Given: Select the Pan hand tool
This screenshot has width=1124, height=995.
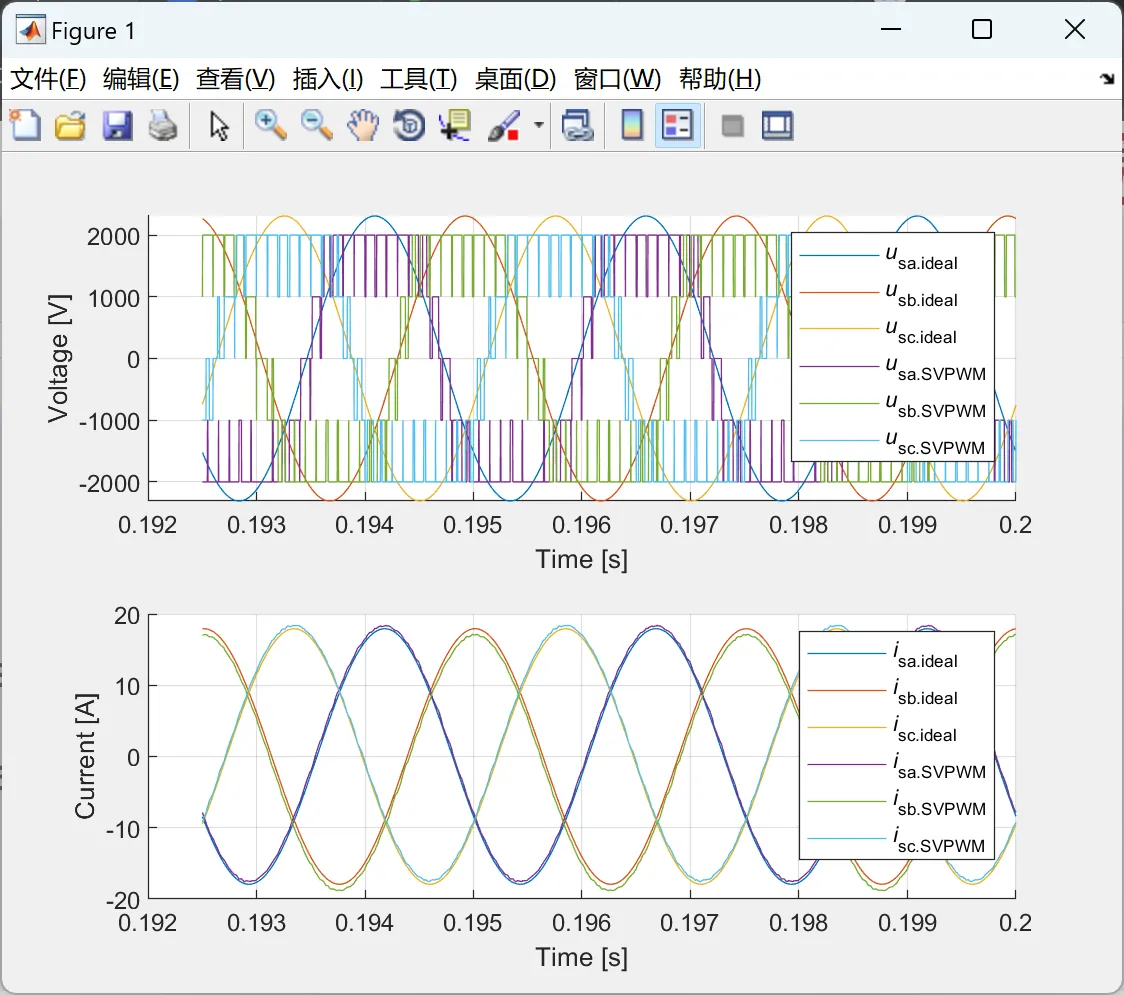Looking at the screenshot, I should [363, 125].
